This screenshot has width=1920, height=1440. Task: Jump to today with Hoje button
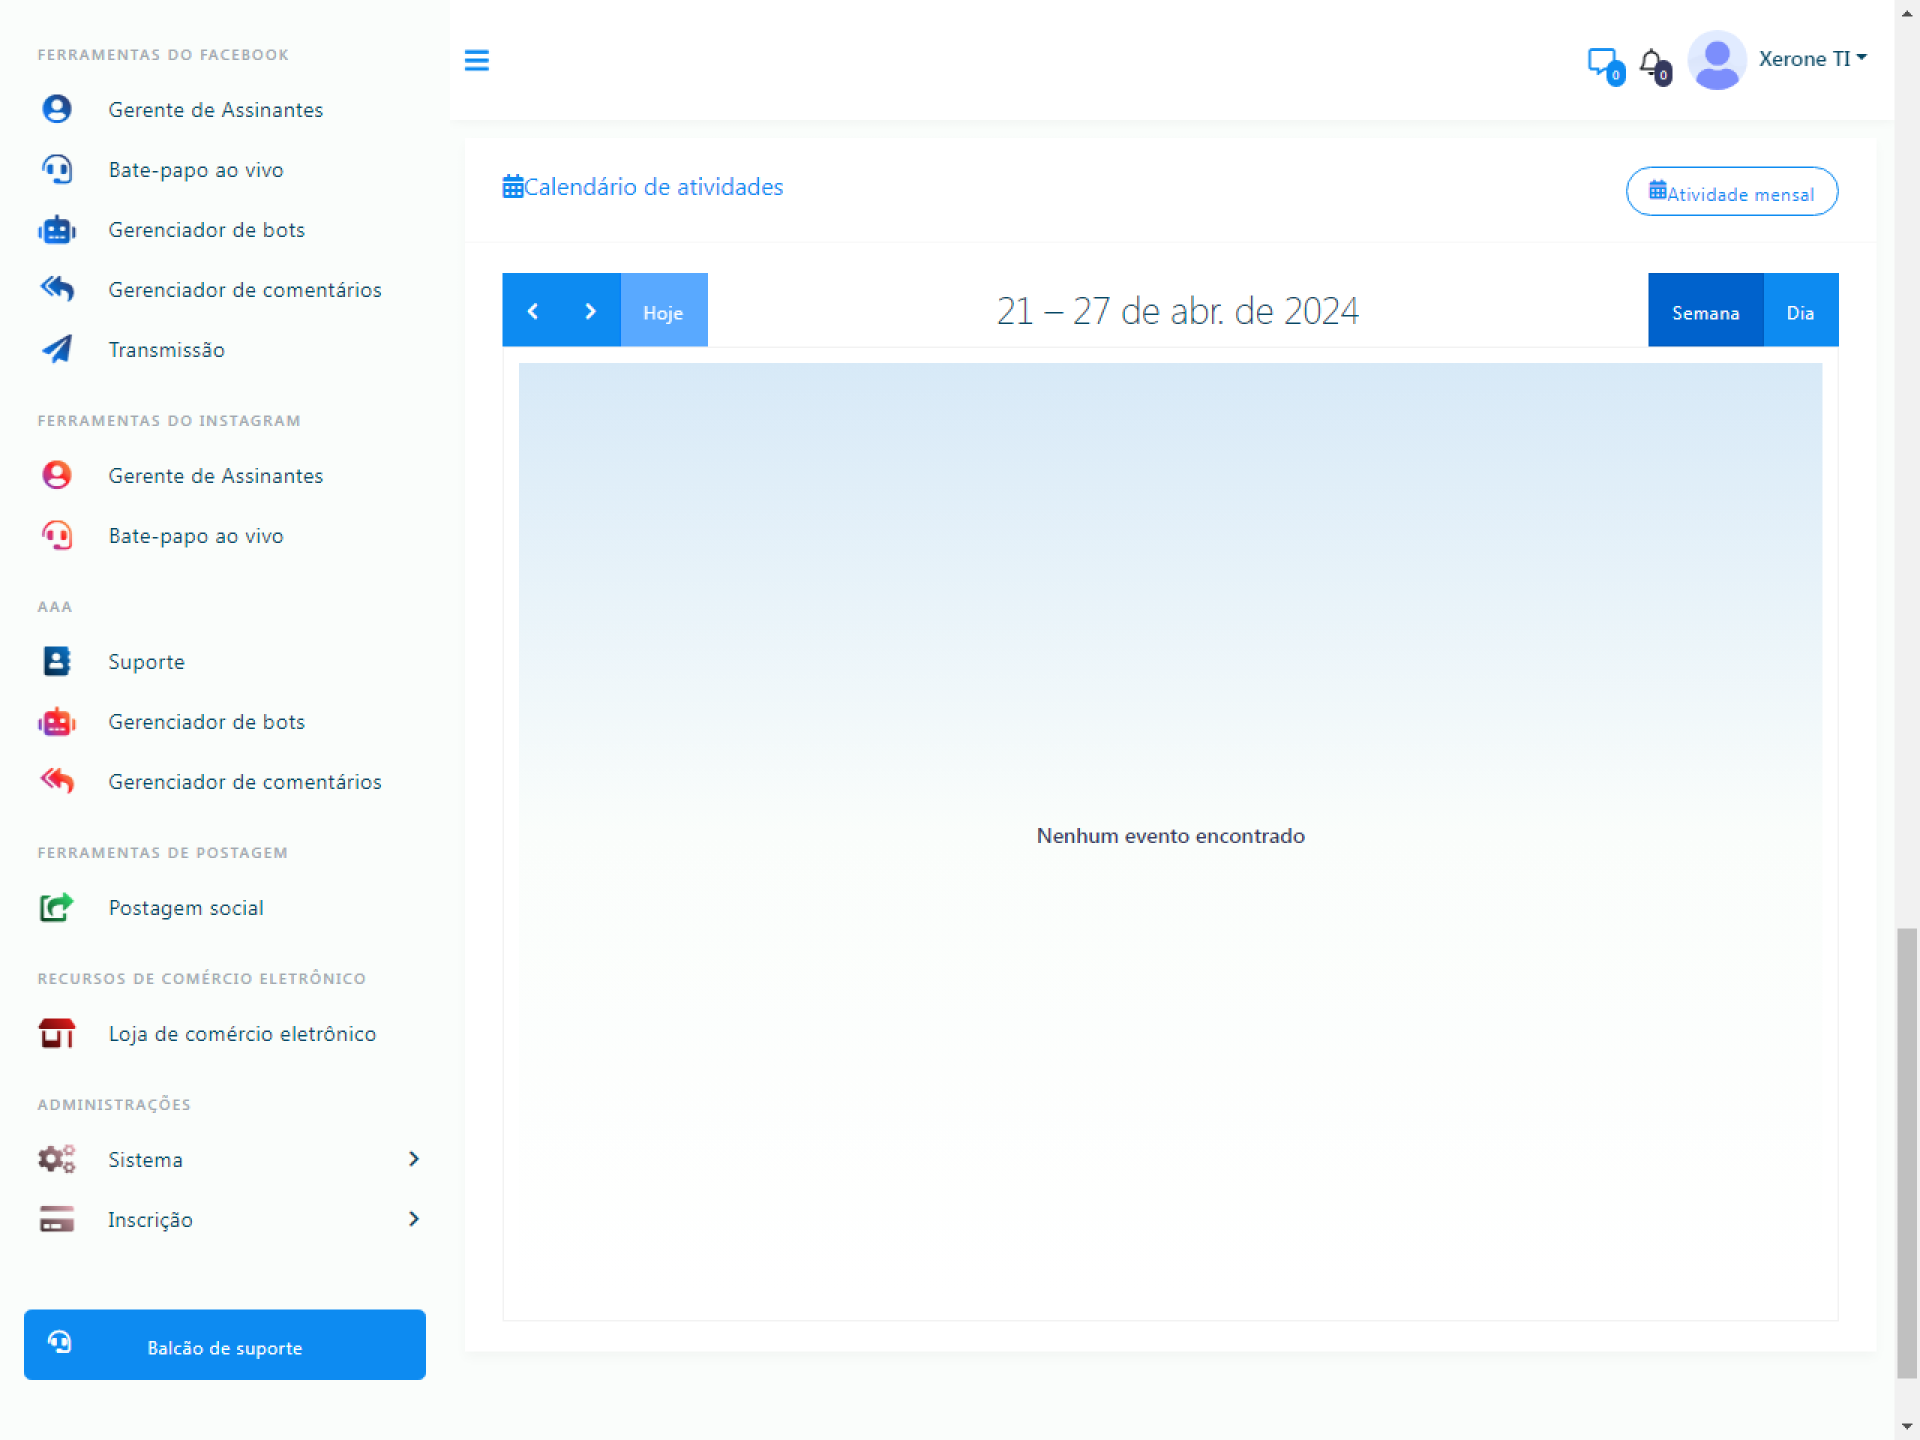663,312
